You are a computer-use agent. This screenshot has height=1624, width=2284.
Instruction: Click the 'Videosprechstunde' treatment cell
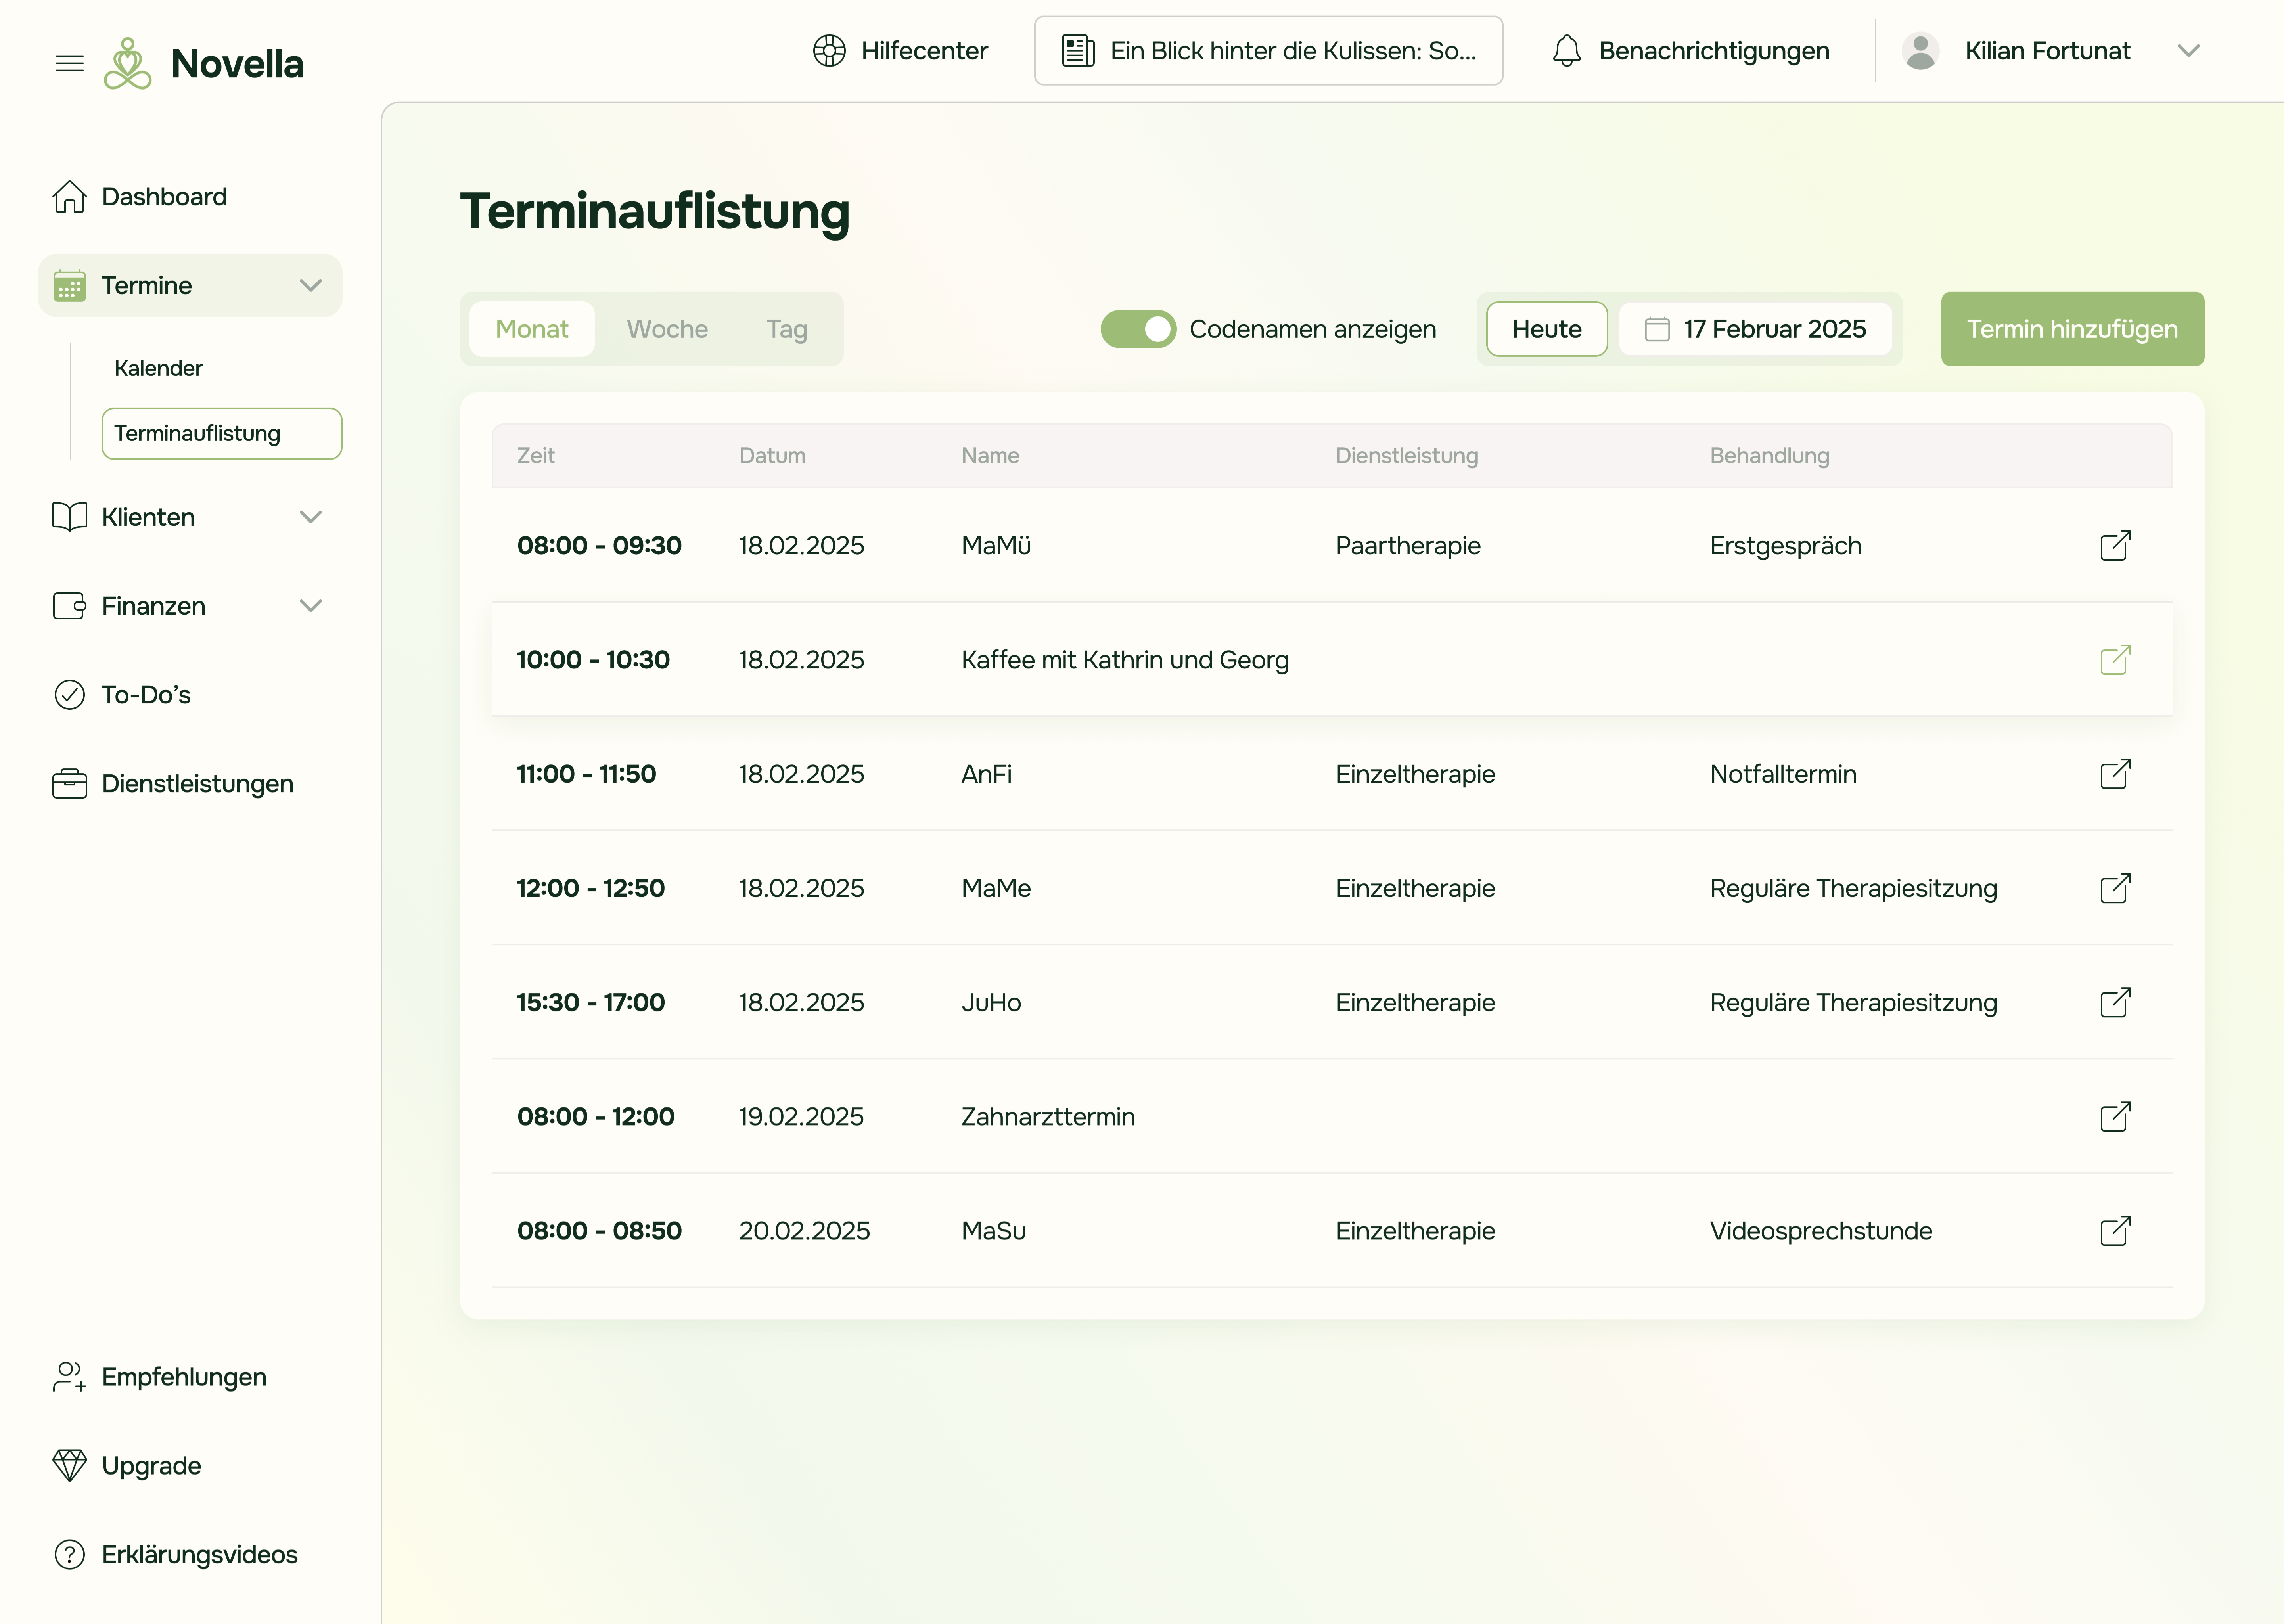1821,1231
